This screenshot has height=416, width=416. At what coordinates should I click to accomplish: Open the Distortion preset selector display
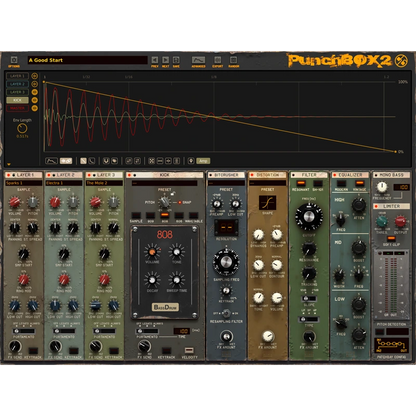[268, 183]
